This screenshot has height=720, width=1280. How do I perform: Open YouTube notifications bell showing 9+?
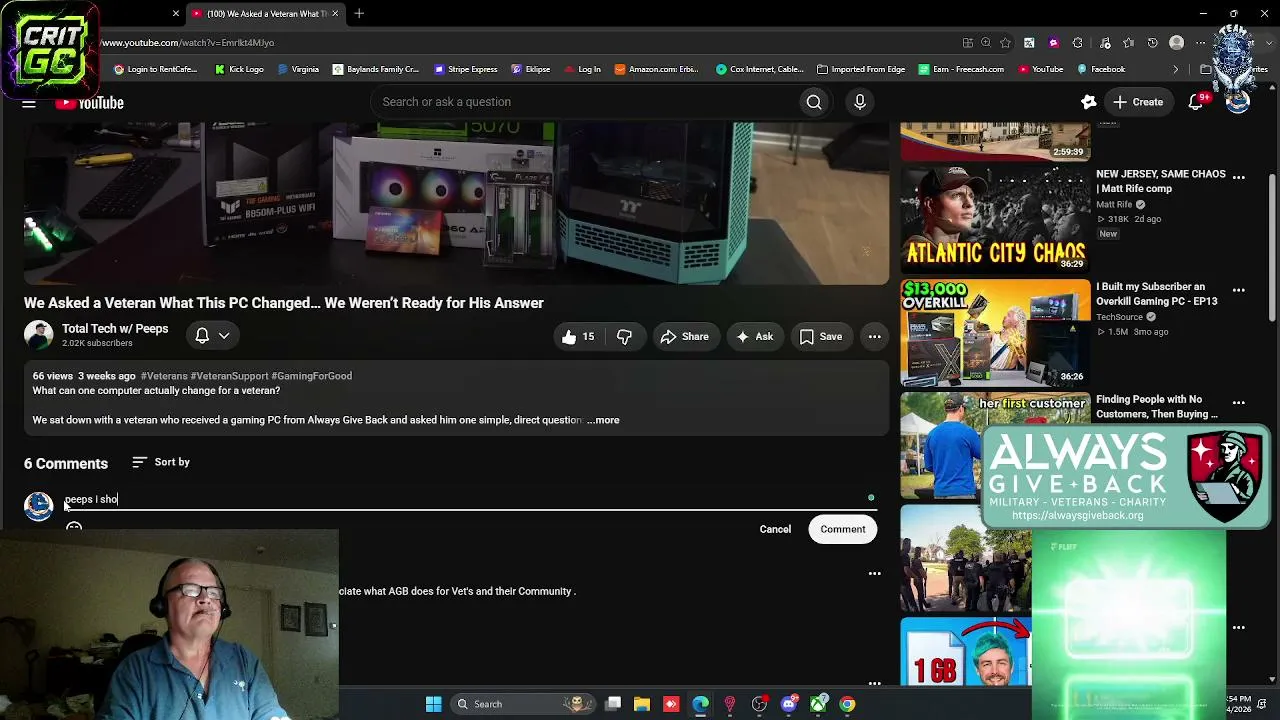click(x=1197, y=102)
